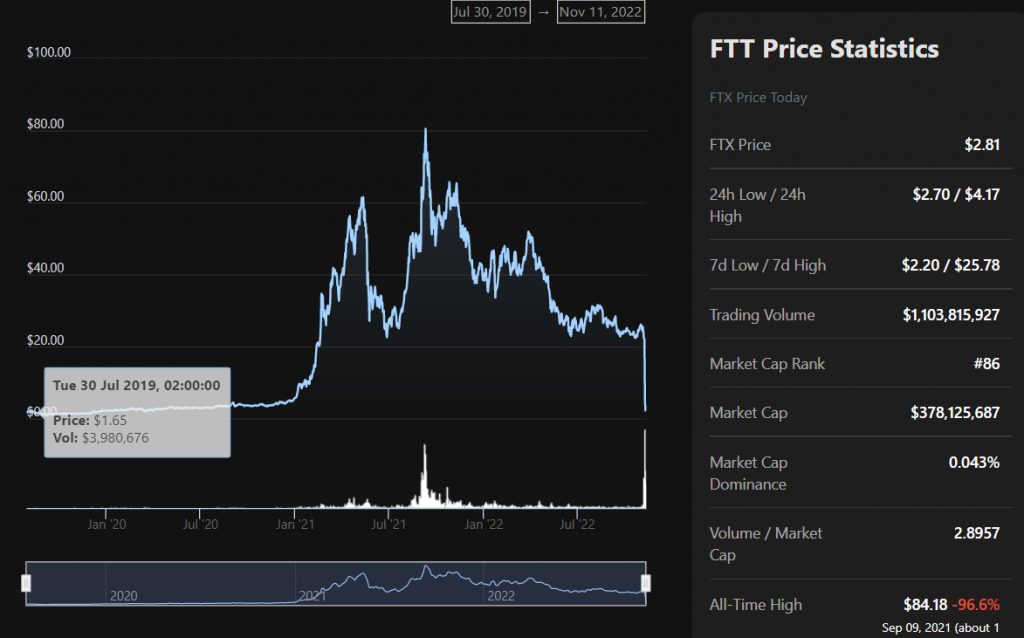
Task: Click the price peak near $80 on chart
Action: (x=426, y=130)
